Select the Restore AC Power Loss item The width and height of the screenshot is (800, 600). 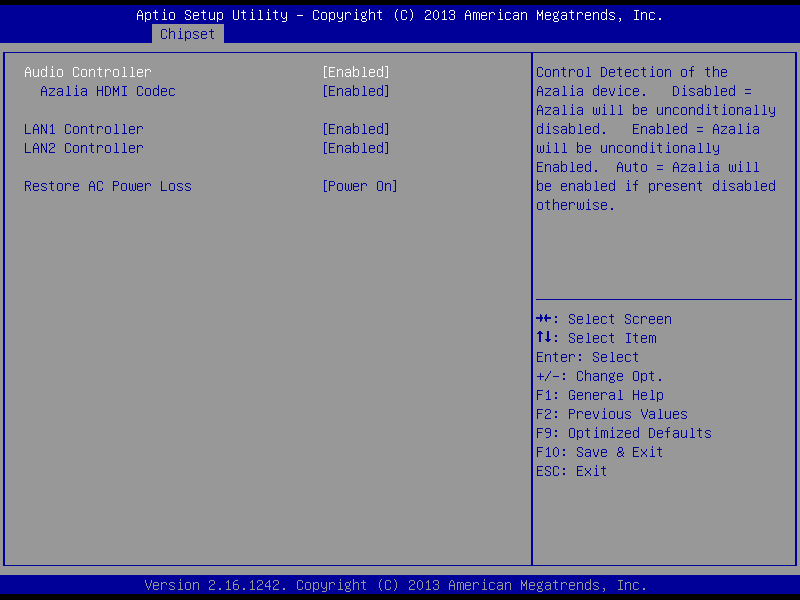pyautogui.click(x=108, y=186)
